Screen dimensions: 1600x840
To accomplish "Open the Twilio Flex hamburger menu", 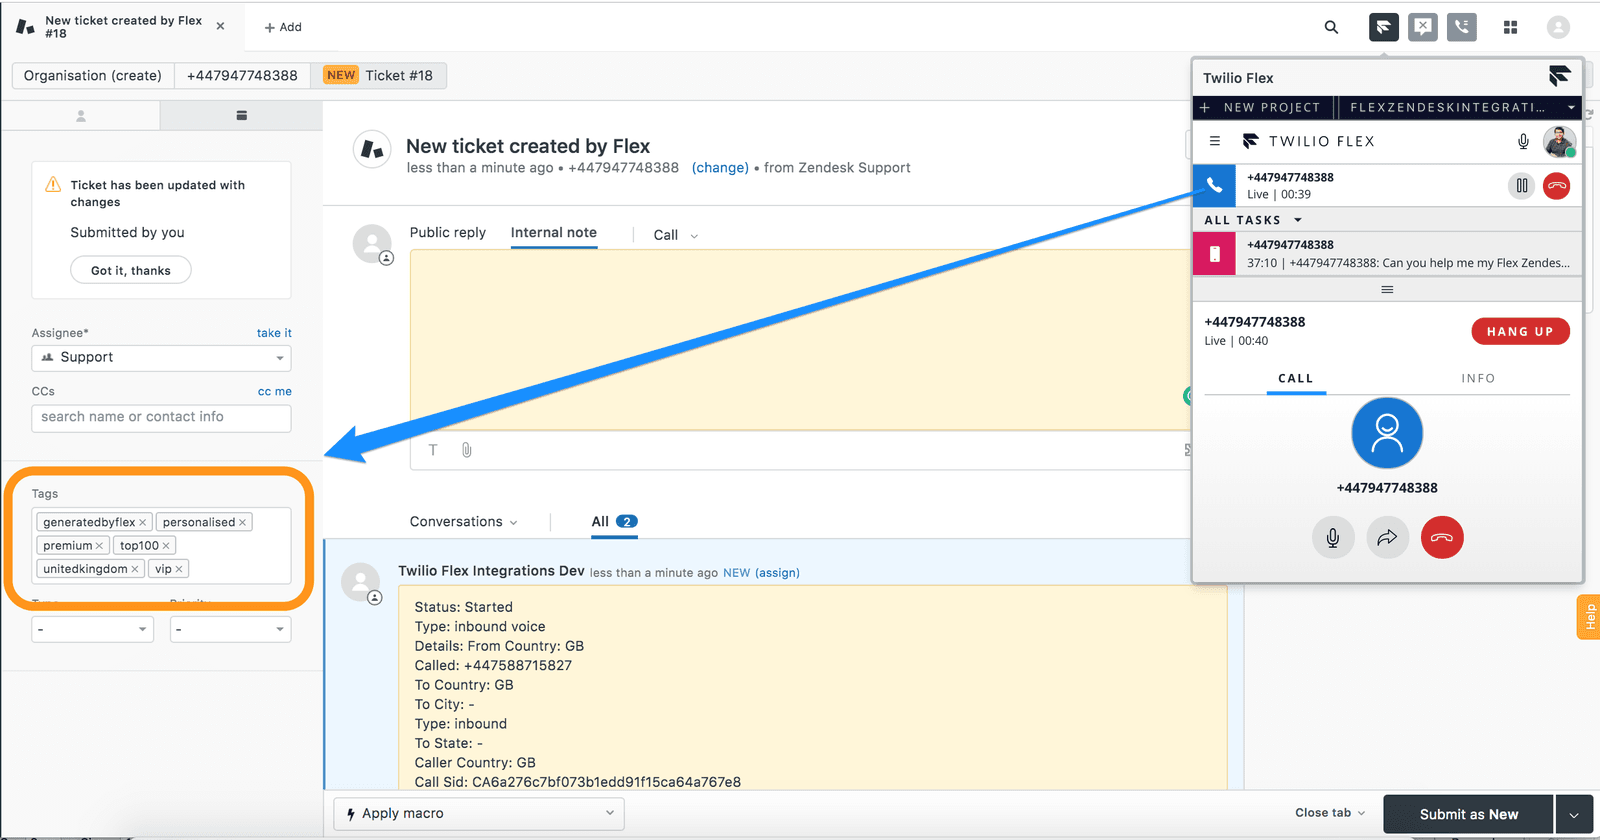I will (1215, 141).
